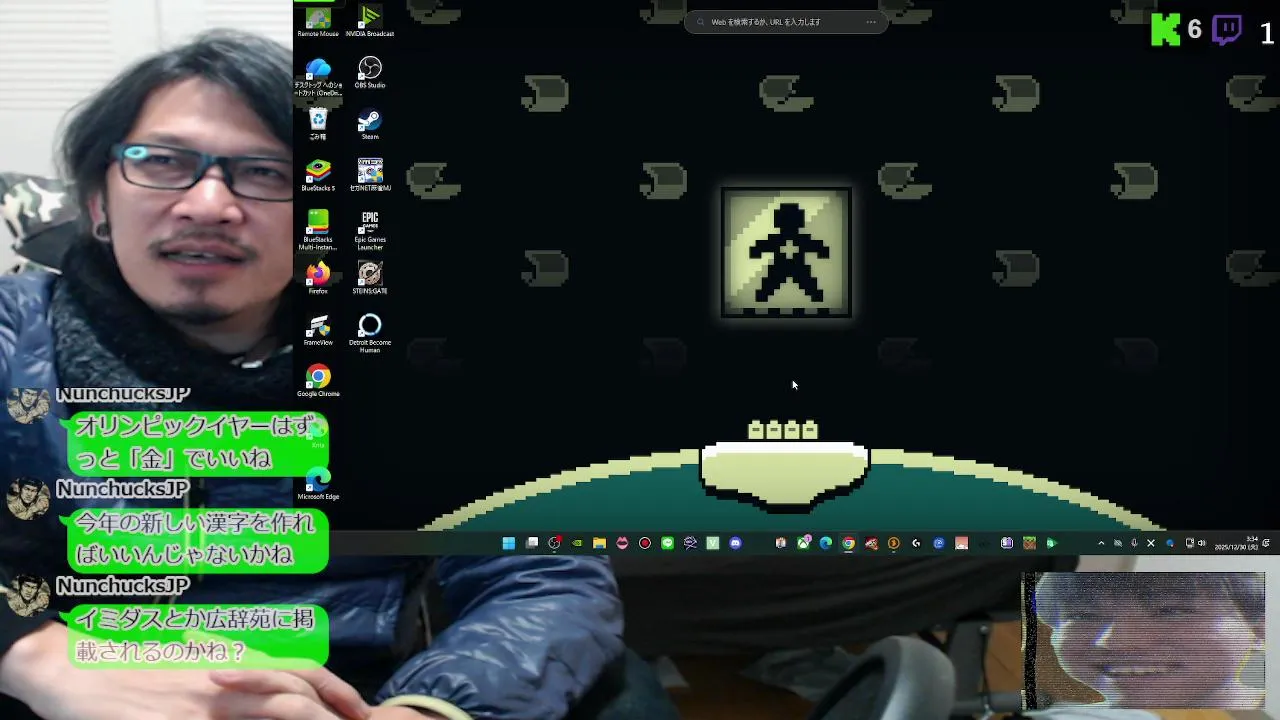Click the username NunchucksJP above the third message
The height and width of the screenshot is (720, 1280).
click(x=122, y=586)
